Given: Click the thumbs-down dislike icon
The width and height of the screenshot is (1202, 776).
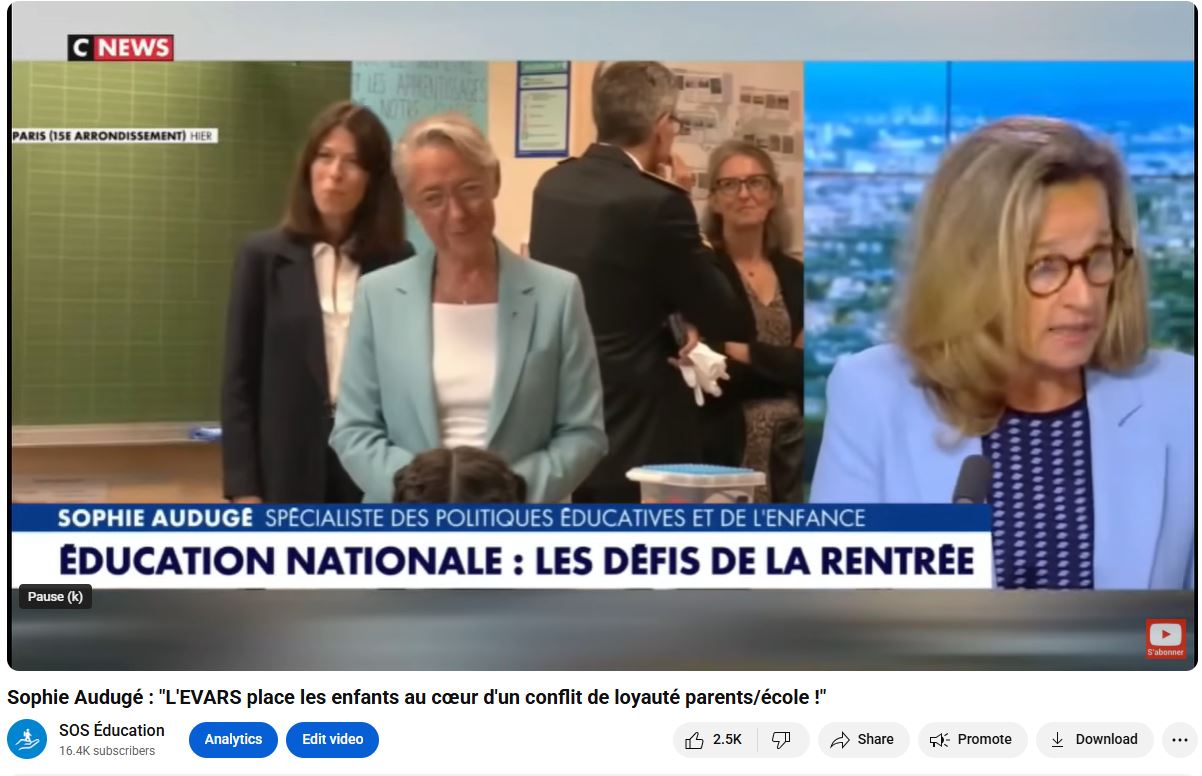Looking at the screenshot, I should 782,740.
